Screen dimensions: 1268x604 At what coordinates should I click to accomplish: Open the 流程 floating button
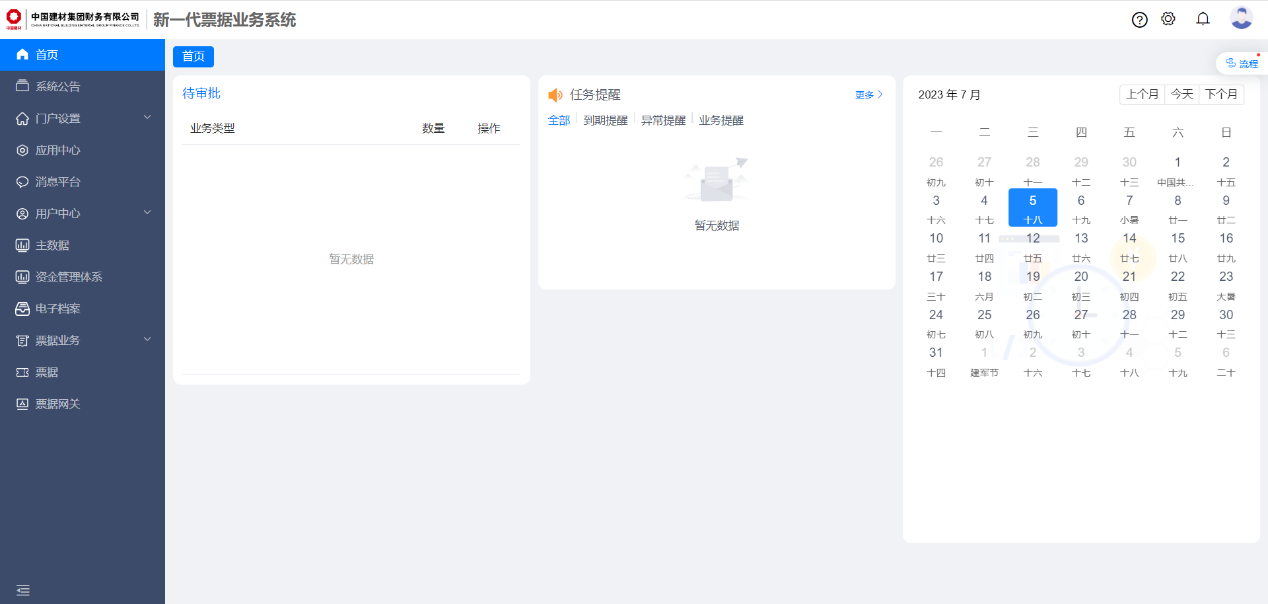(1241, 63)
